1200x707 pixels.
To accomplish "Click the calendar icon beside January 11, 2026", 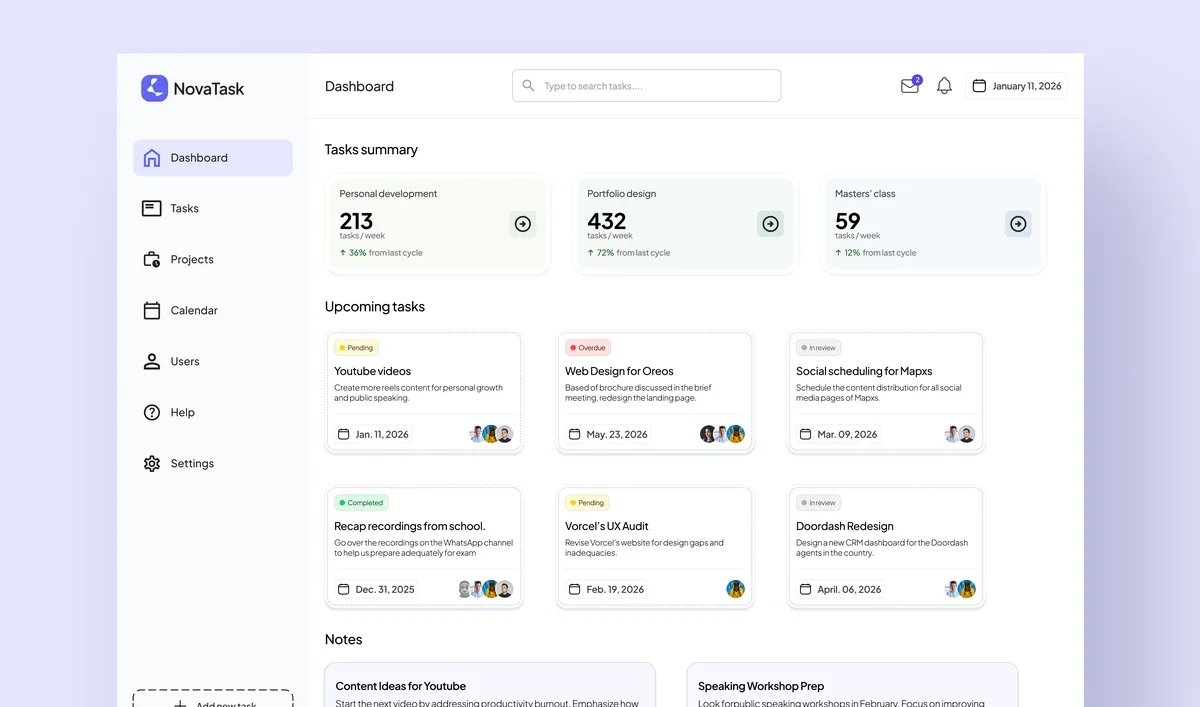I will point(979,86).
